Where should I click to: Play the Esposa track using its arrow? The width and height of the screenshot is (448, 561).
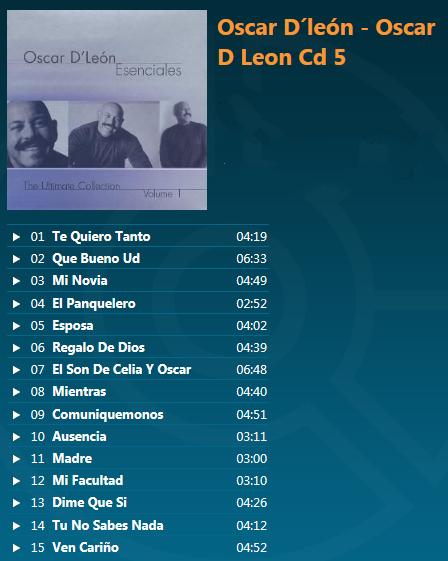[x=16, y=326]
